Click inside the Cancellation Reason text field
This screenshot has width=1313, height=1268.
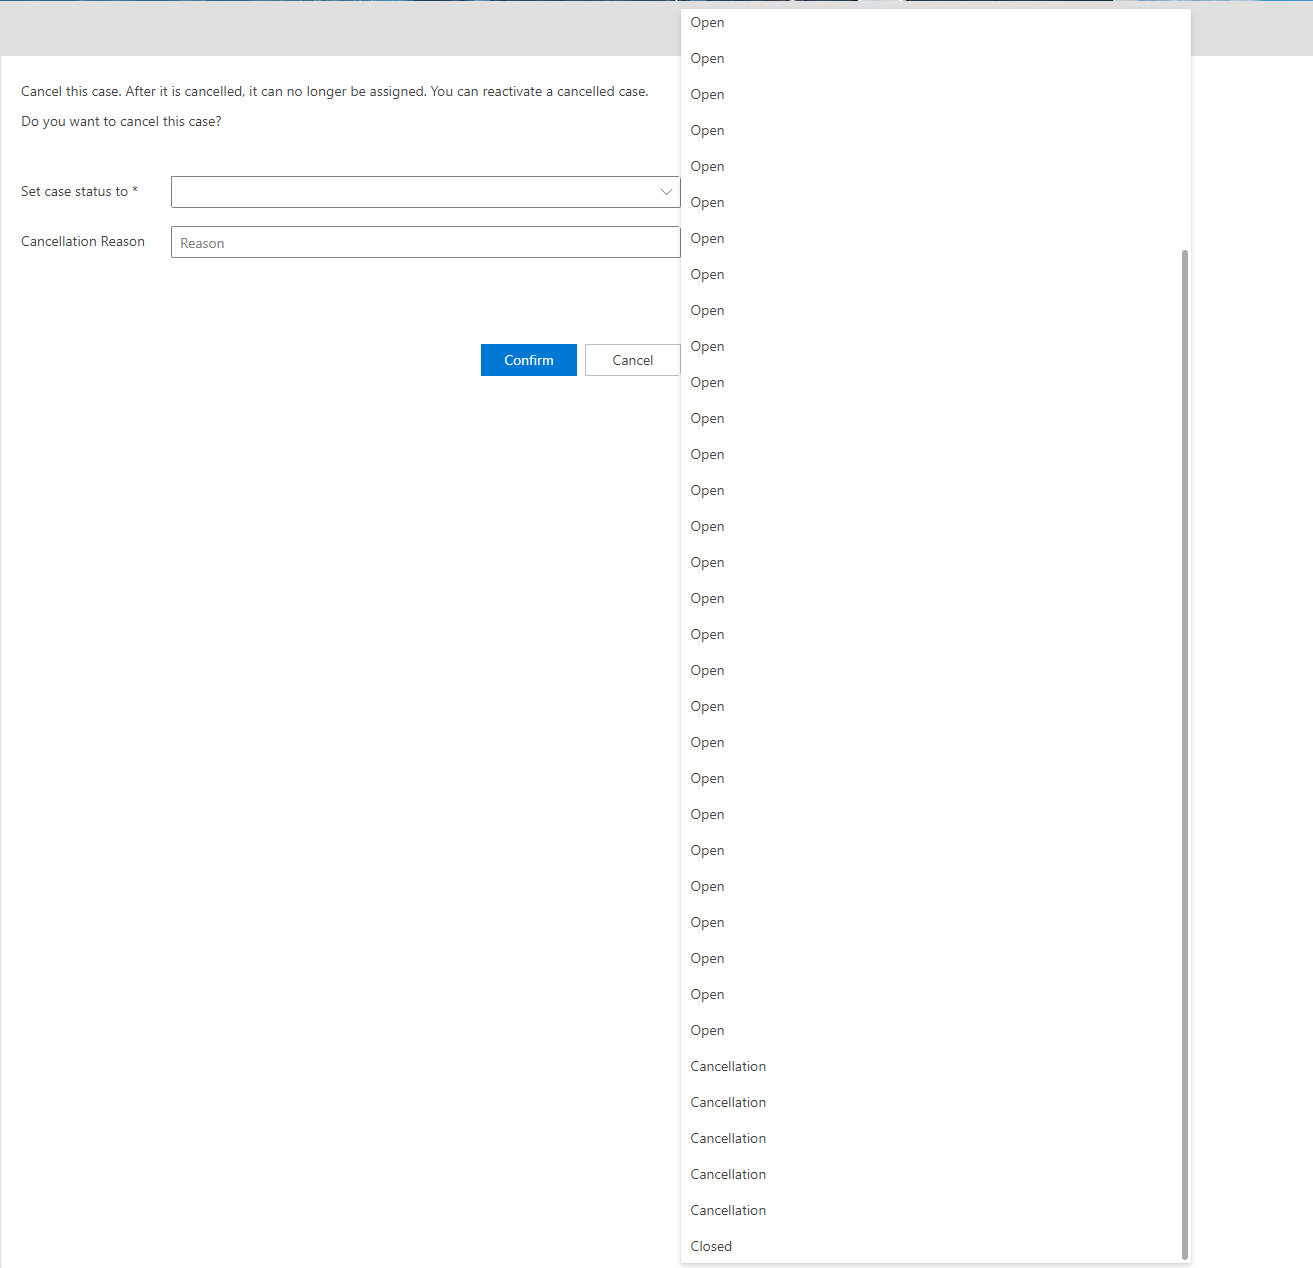pos(425,242)
